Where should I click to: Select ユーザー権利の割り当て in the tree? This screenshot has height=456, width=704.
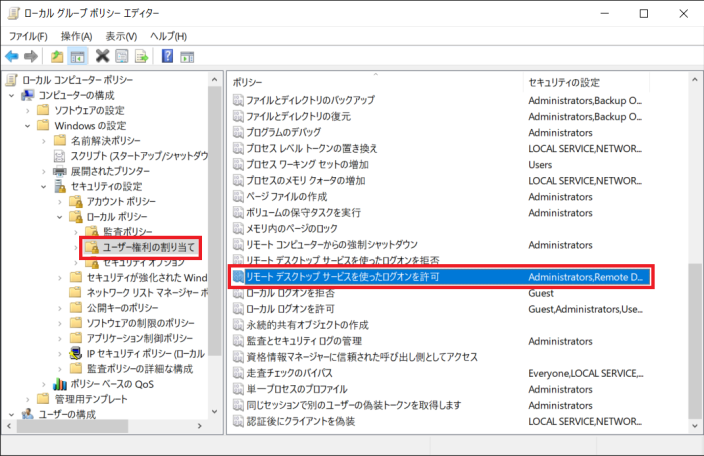coord(149,247)
